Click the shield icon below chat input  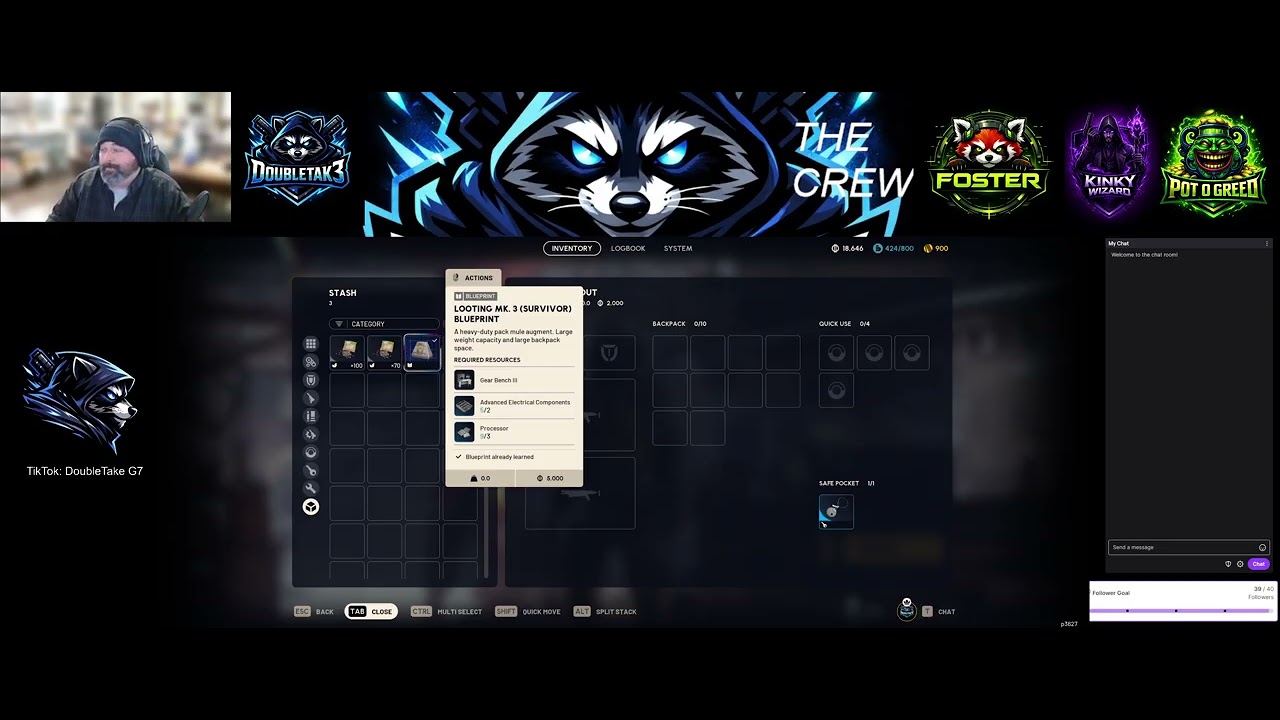1228,564
